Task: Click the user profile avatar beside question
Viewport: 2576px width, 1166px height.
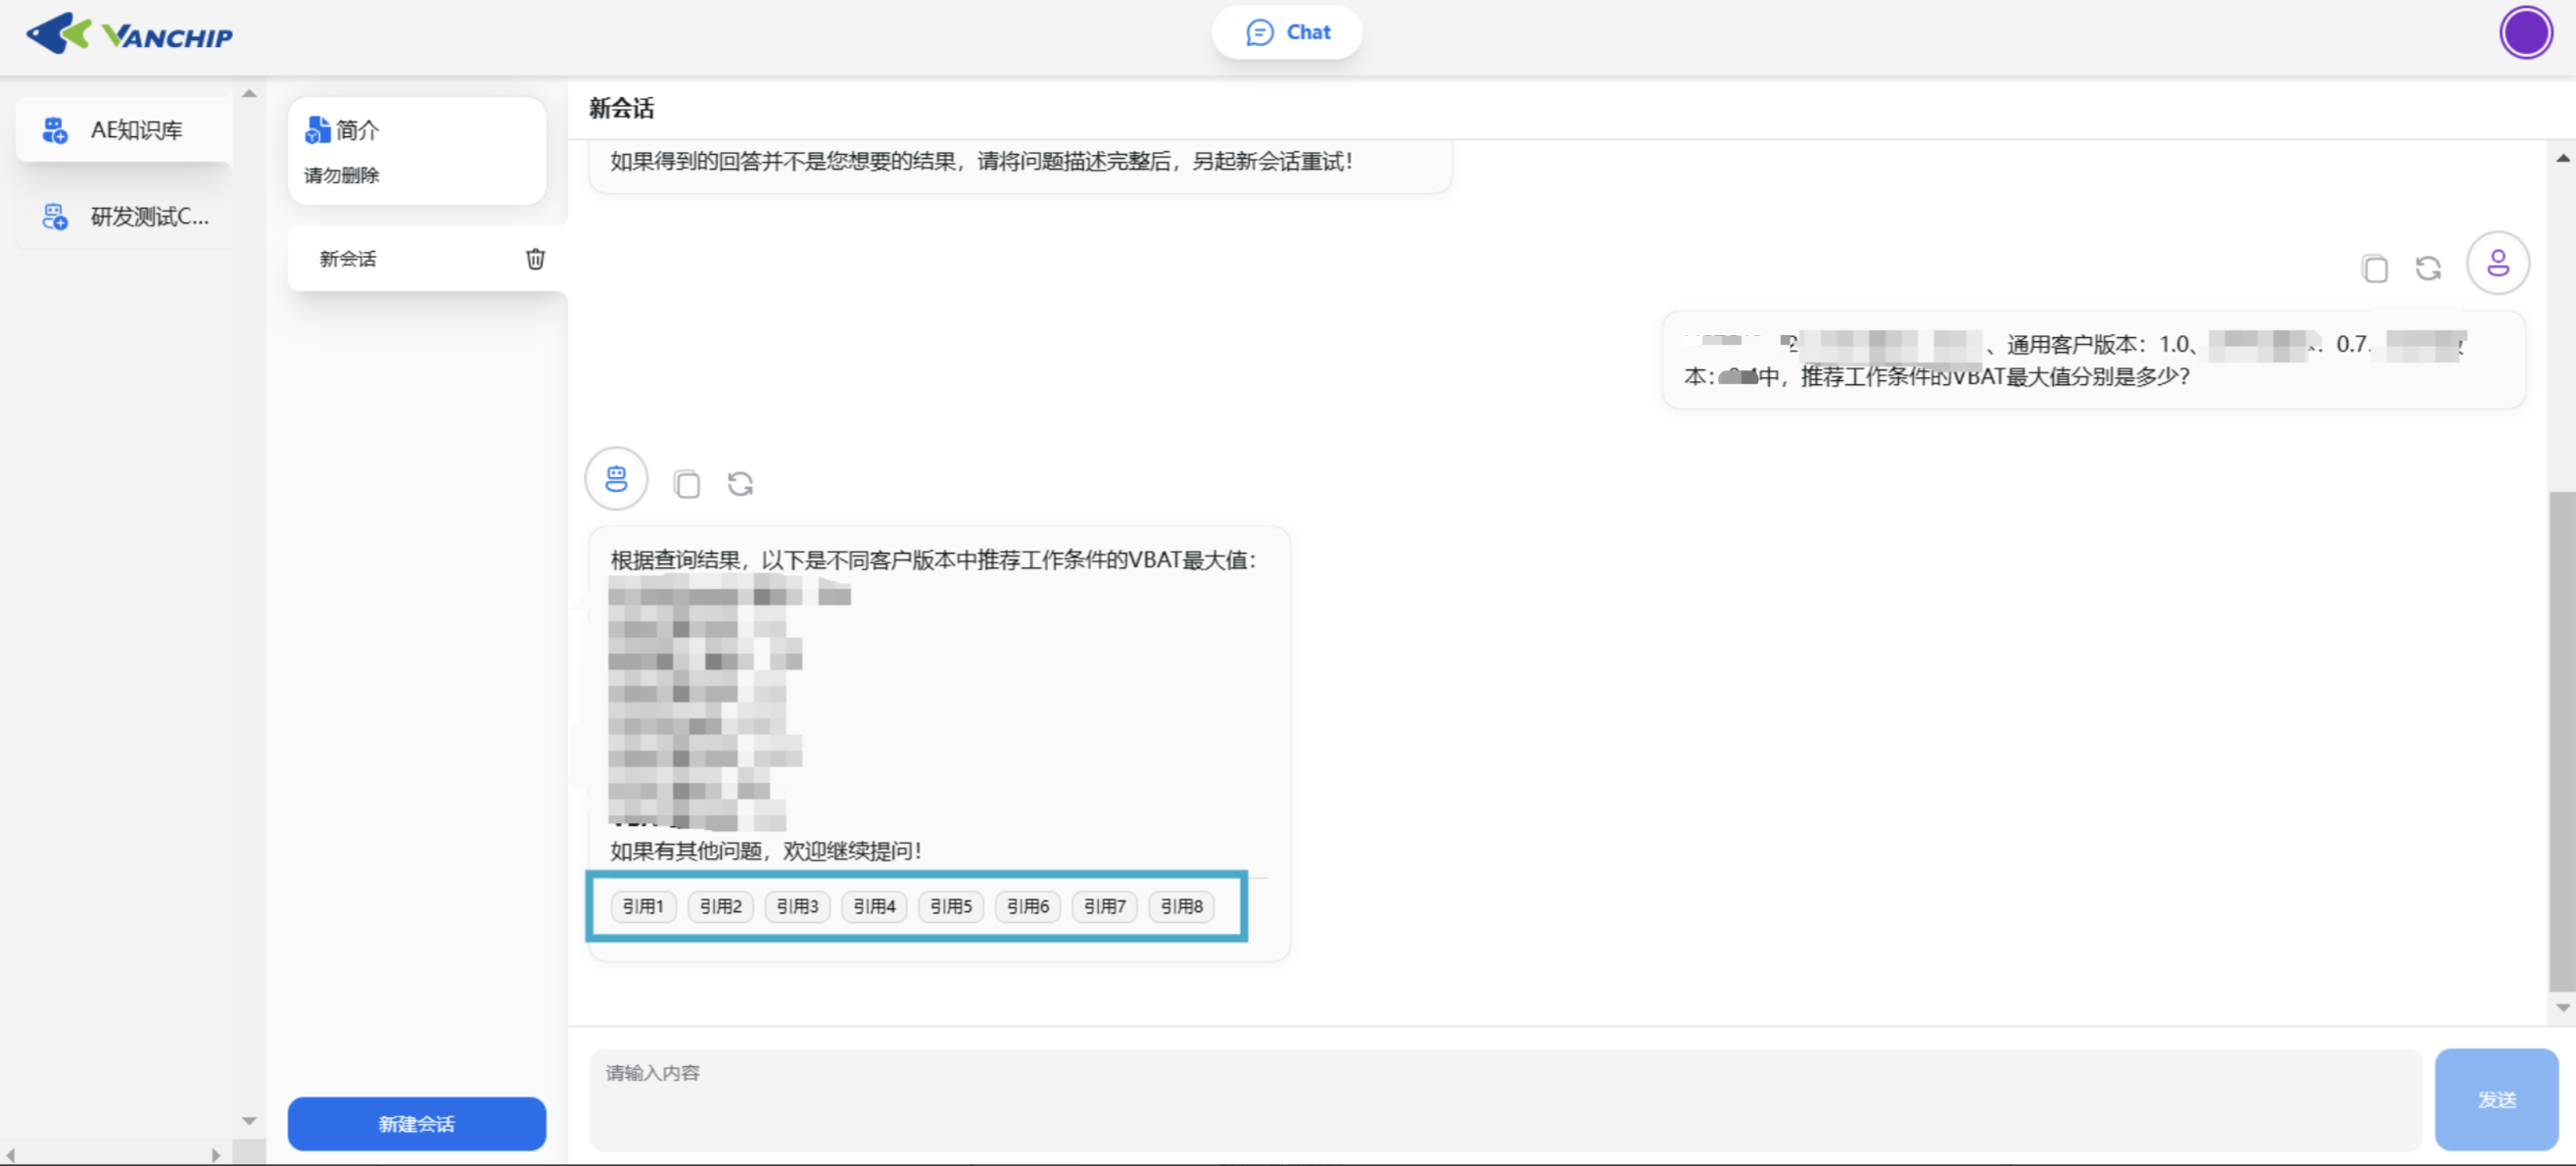Action: (x=2497, y=264)
